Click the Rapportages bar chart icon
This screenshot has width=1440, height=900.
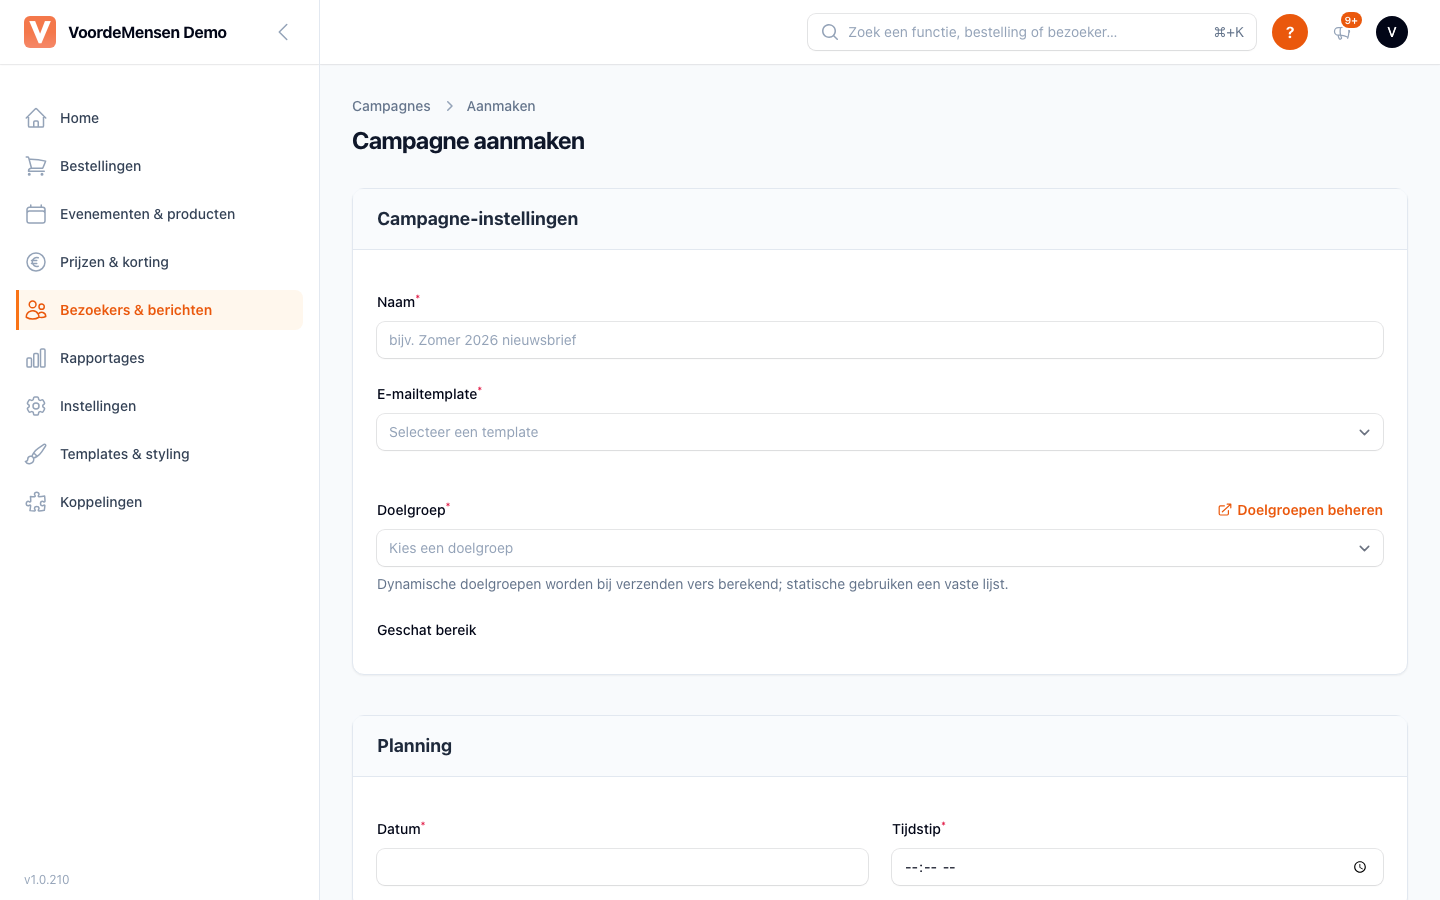(x=36, y=358)
